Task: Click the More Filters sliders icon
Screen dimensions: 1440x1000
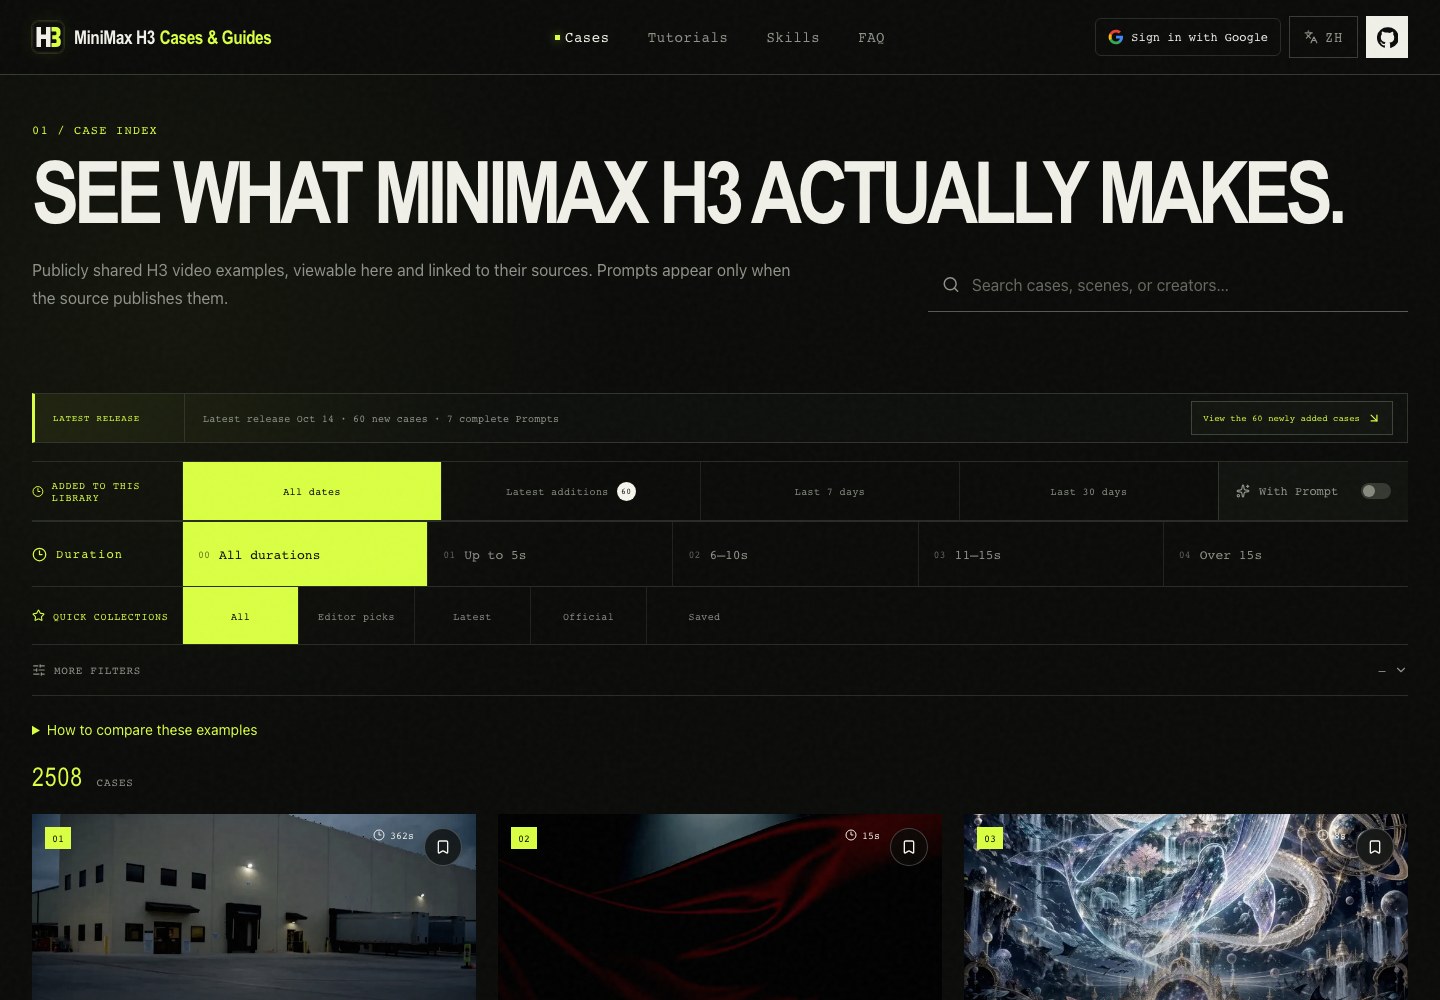Action: [x=39, y=670]
